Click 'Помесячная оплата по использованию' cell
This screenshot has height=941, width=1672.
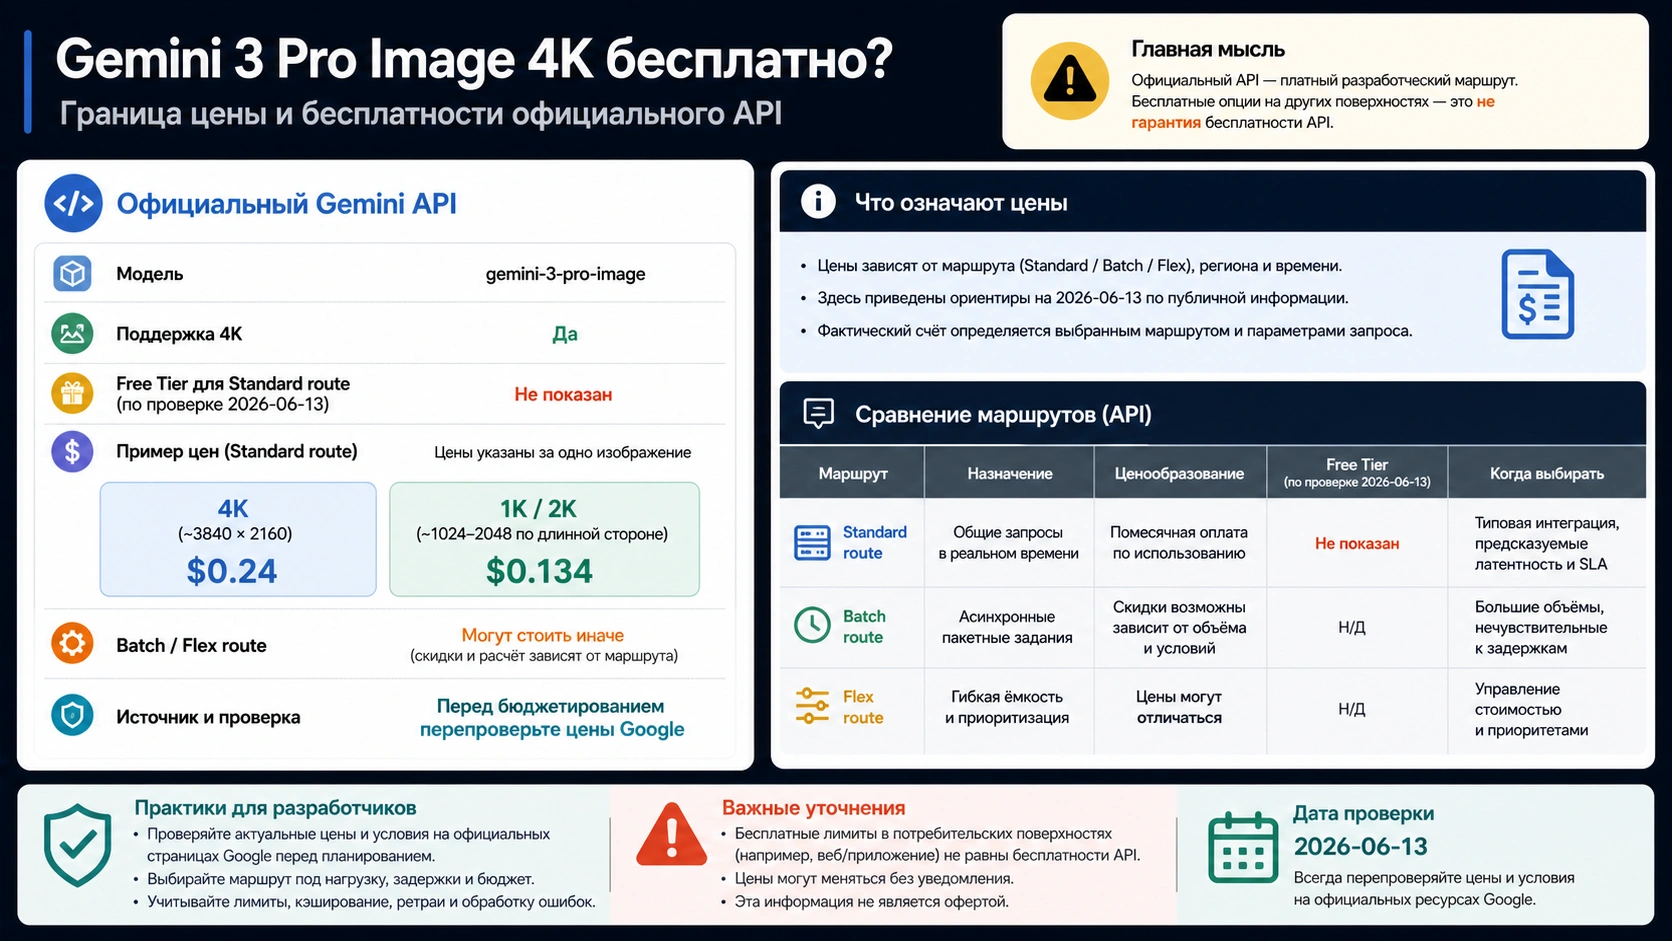pyautogui.click(x=1179, y=543)
